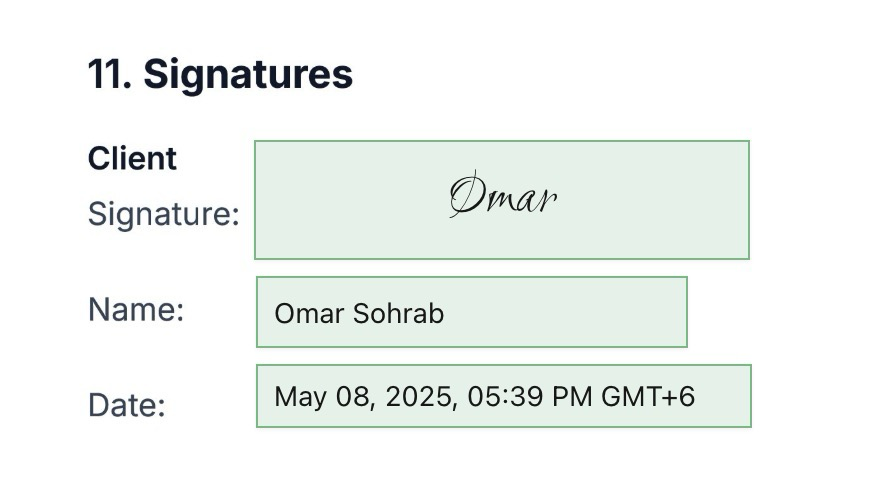Viewport: 890px width, 478px height.
Task: Click the typed Omar in the Name field
Action: click(x=309, y=313)
